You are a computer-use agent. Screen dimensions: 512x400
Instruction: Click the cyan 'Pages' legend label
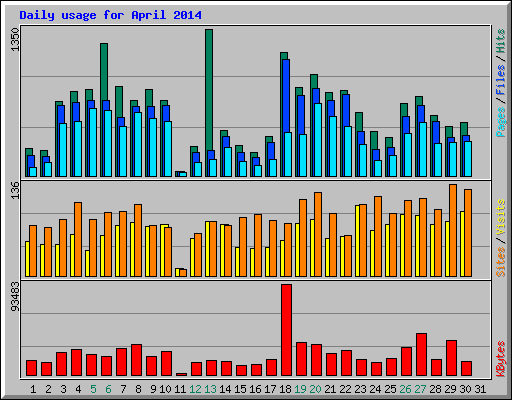(501, 122)
